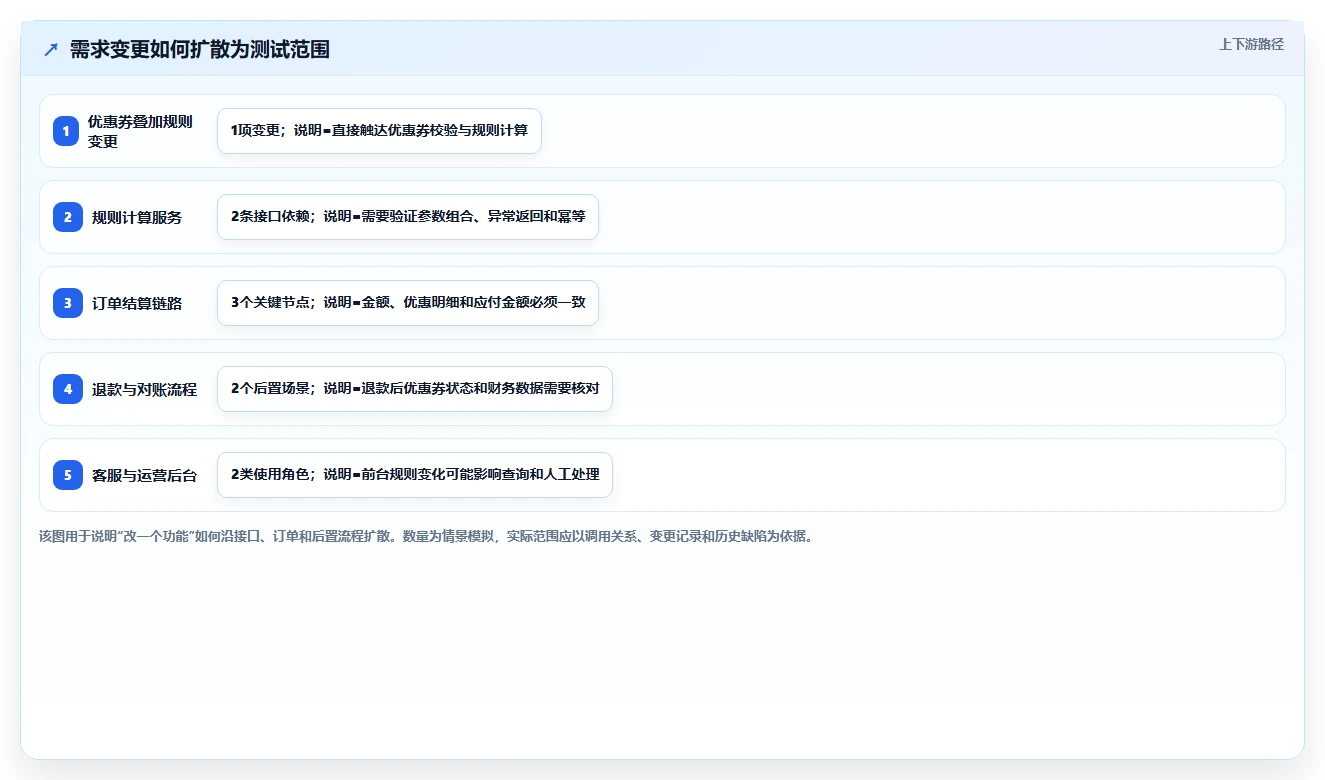Select the 订单结算链路 label
The height and width of the screenshot is (780, 1325).
[137, 303]
